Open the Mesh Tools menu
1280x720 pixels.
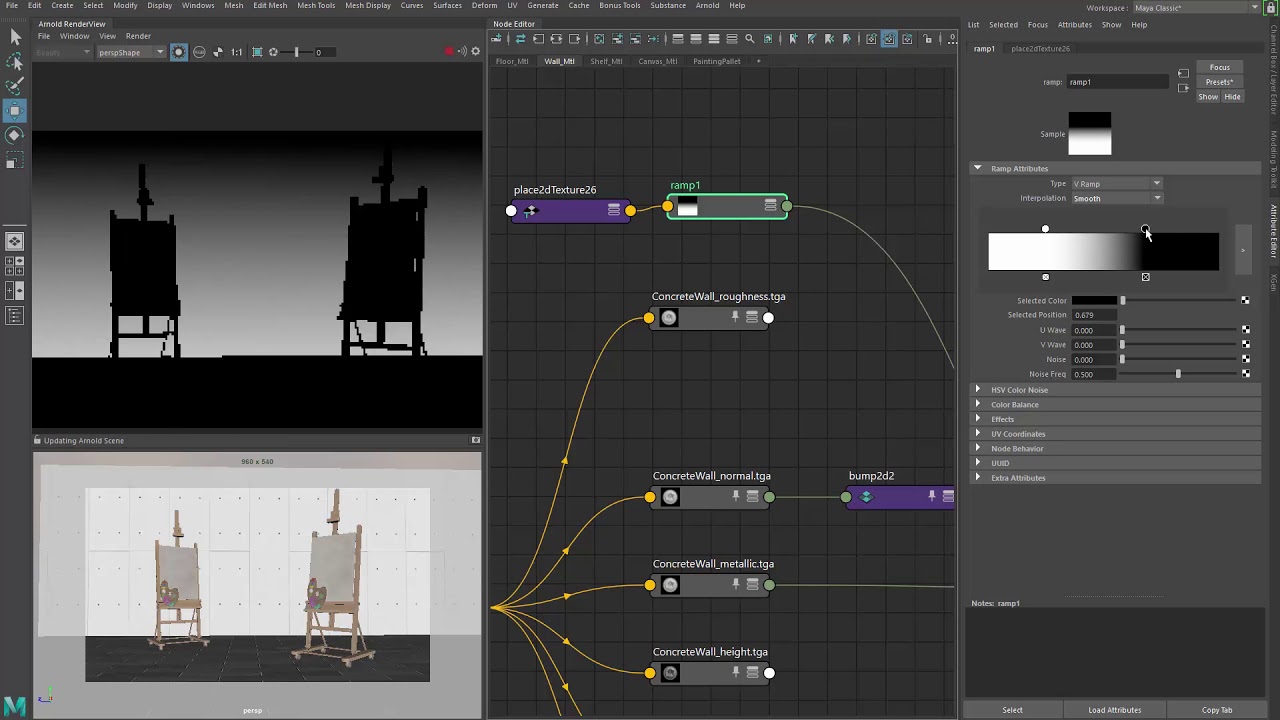coord(316,5)
